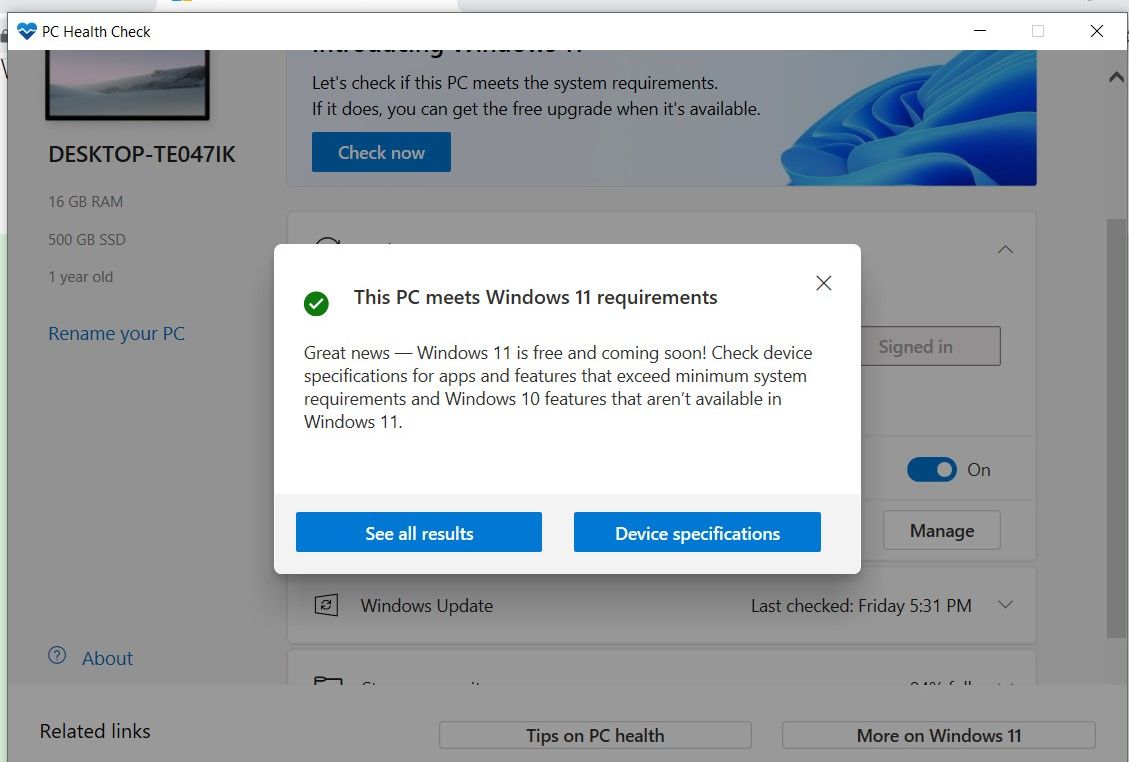
Task: Click the PC Health Check heart icon
Action: [x=27, y=32]
